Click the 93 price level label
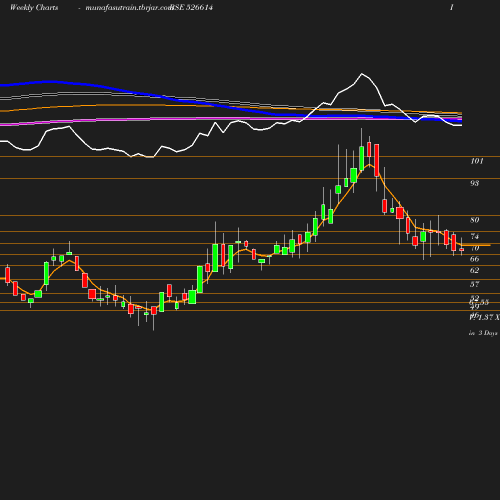500x500 pixels. (475, 183)
